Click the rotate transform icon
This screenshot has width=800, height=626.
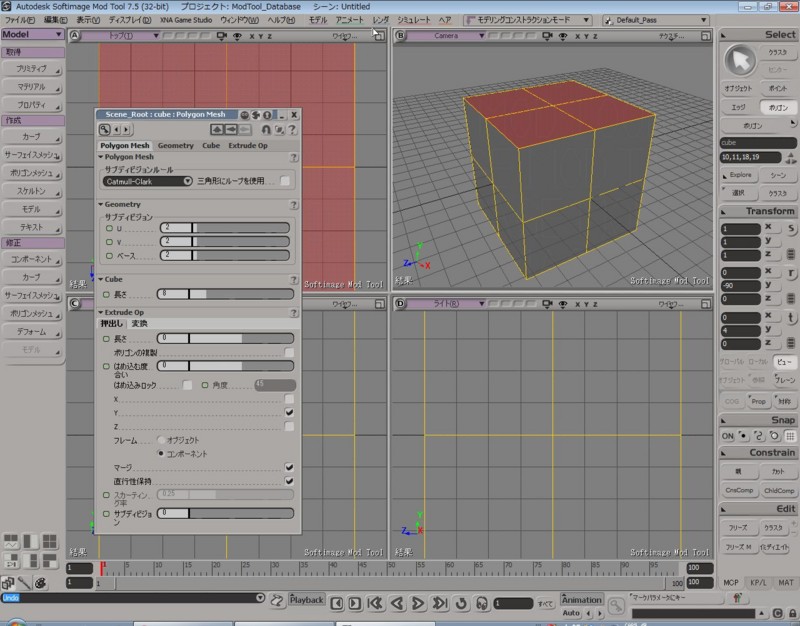(x=791, y=273)
